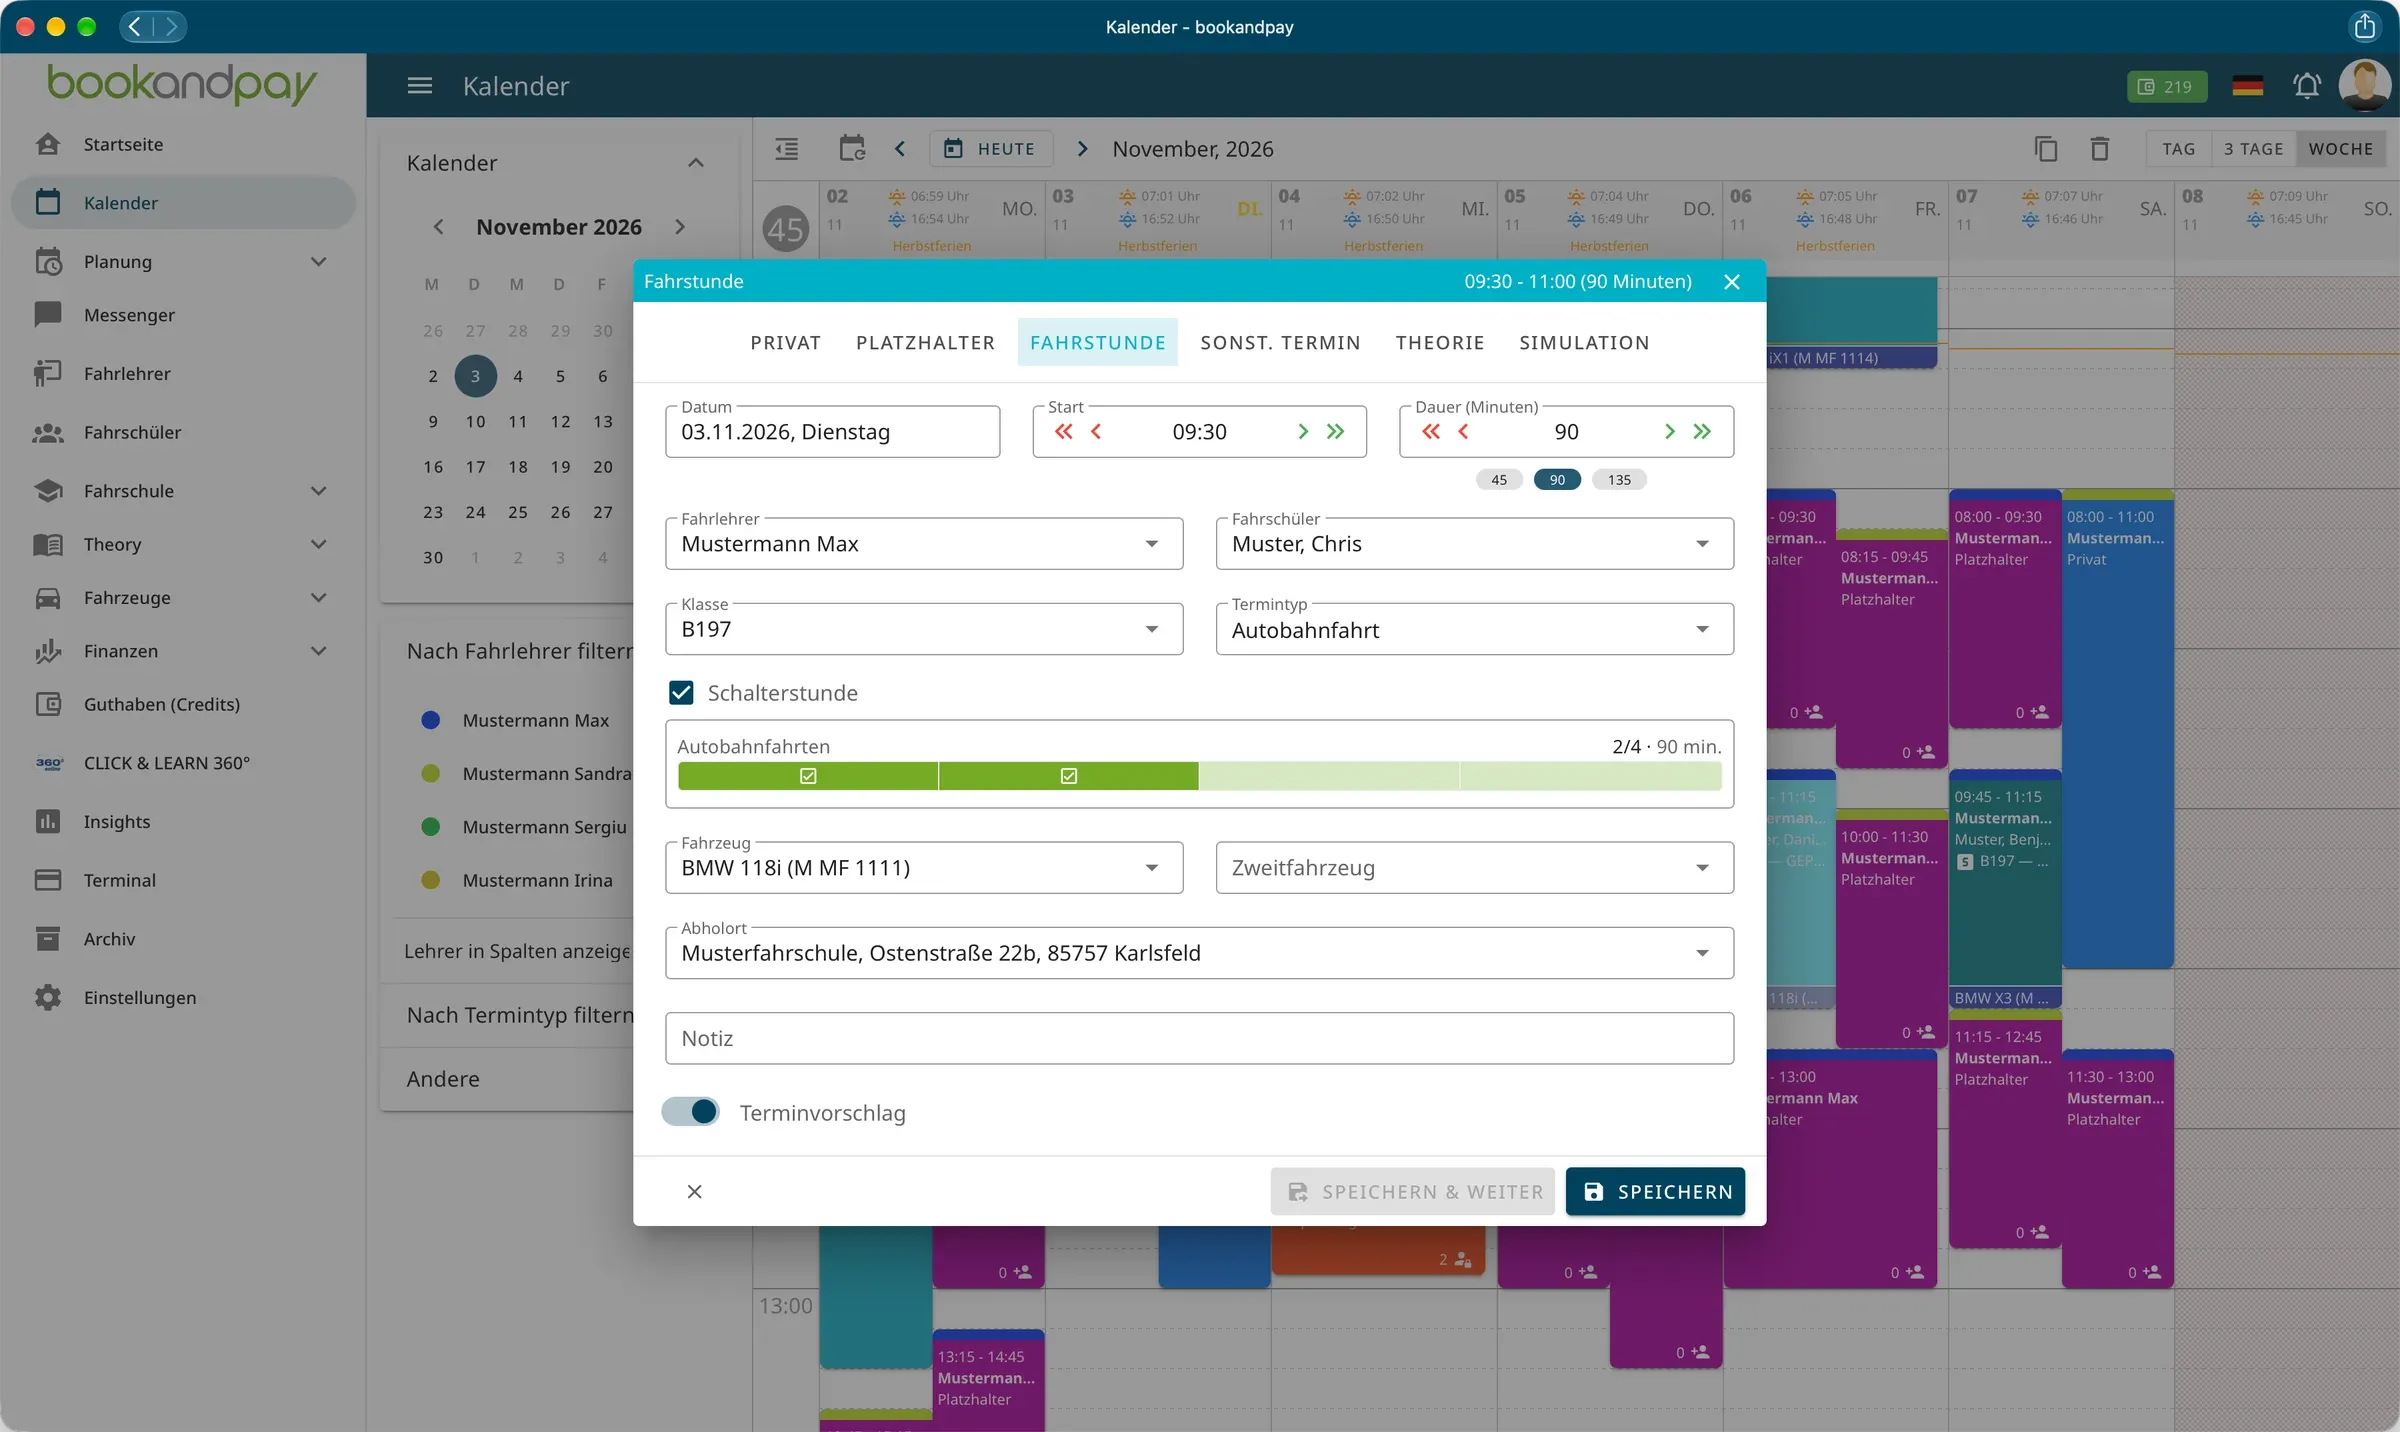Open the user profile avatar
The width and height of the screenshot is (2400, 1432).
pyautogui.click(x=2364, y=85)
